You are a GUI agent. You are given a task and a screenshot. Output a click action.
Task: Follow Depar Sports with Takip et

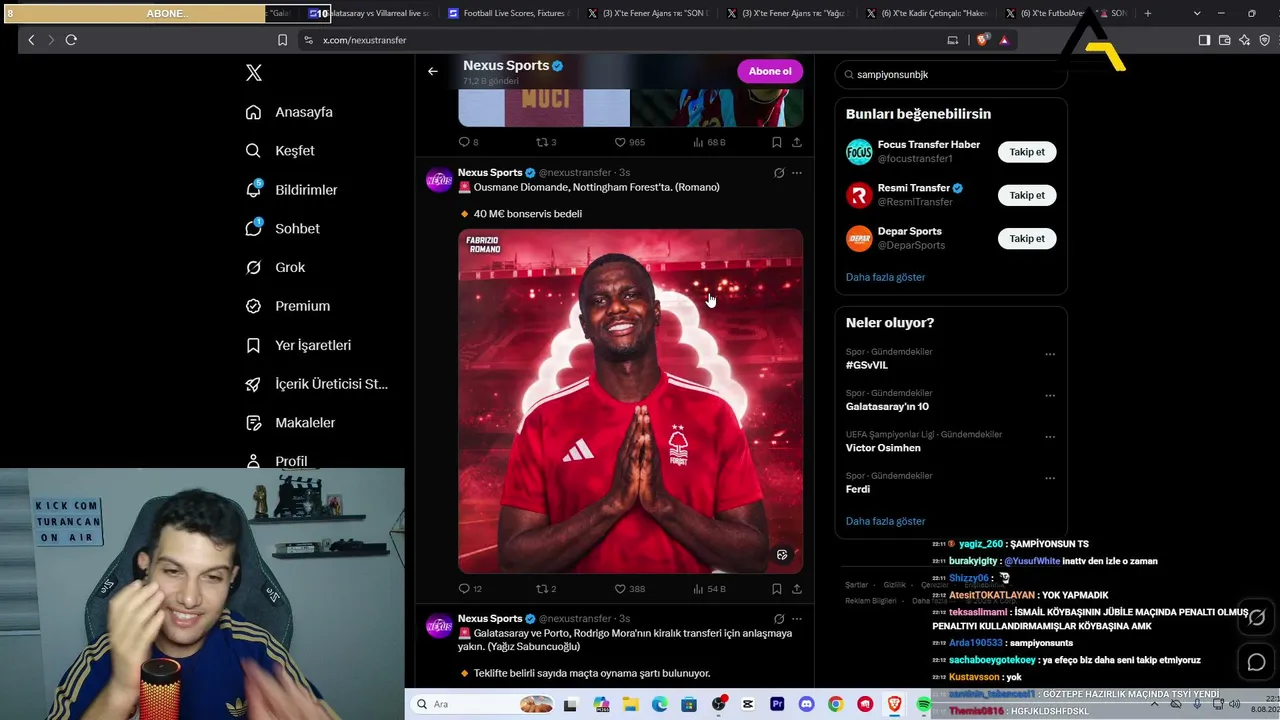(x=1027, y=238)
